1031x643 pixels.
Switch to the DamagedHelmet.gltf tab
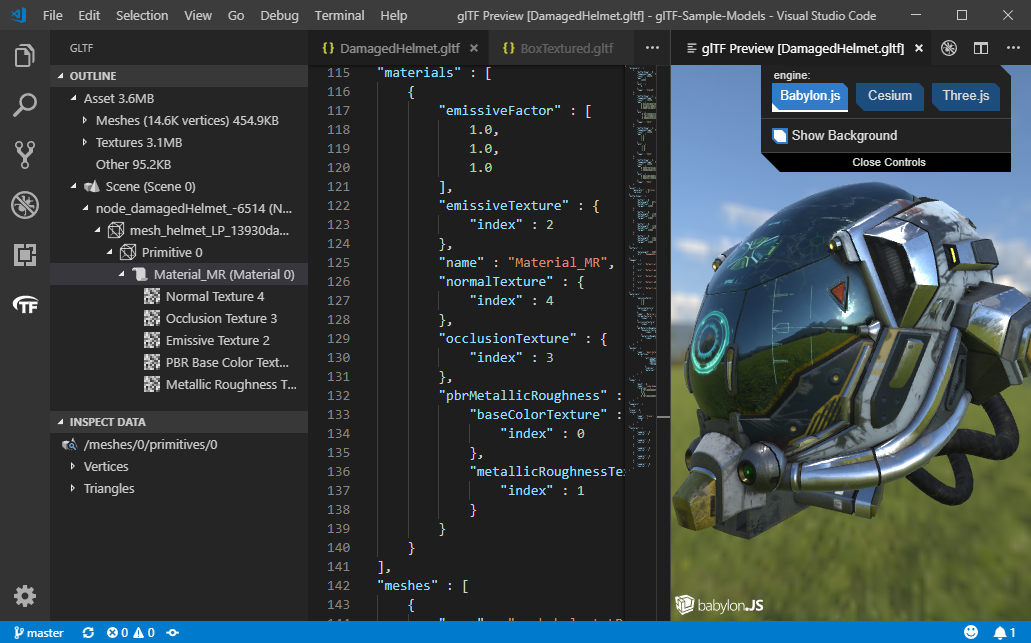400,48
